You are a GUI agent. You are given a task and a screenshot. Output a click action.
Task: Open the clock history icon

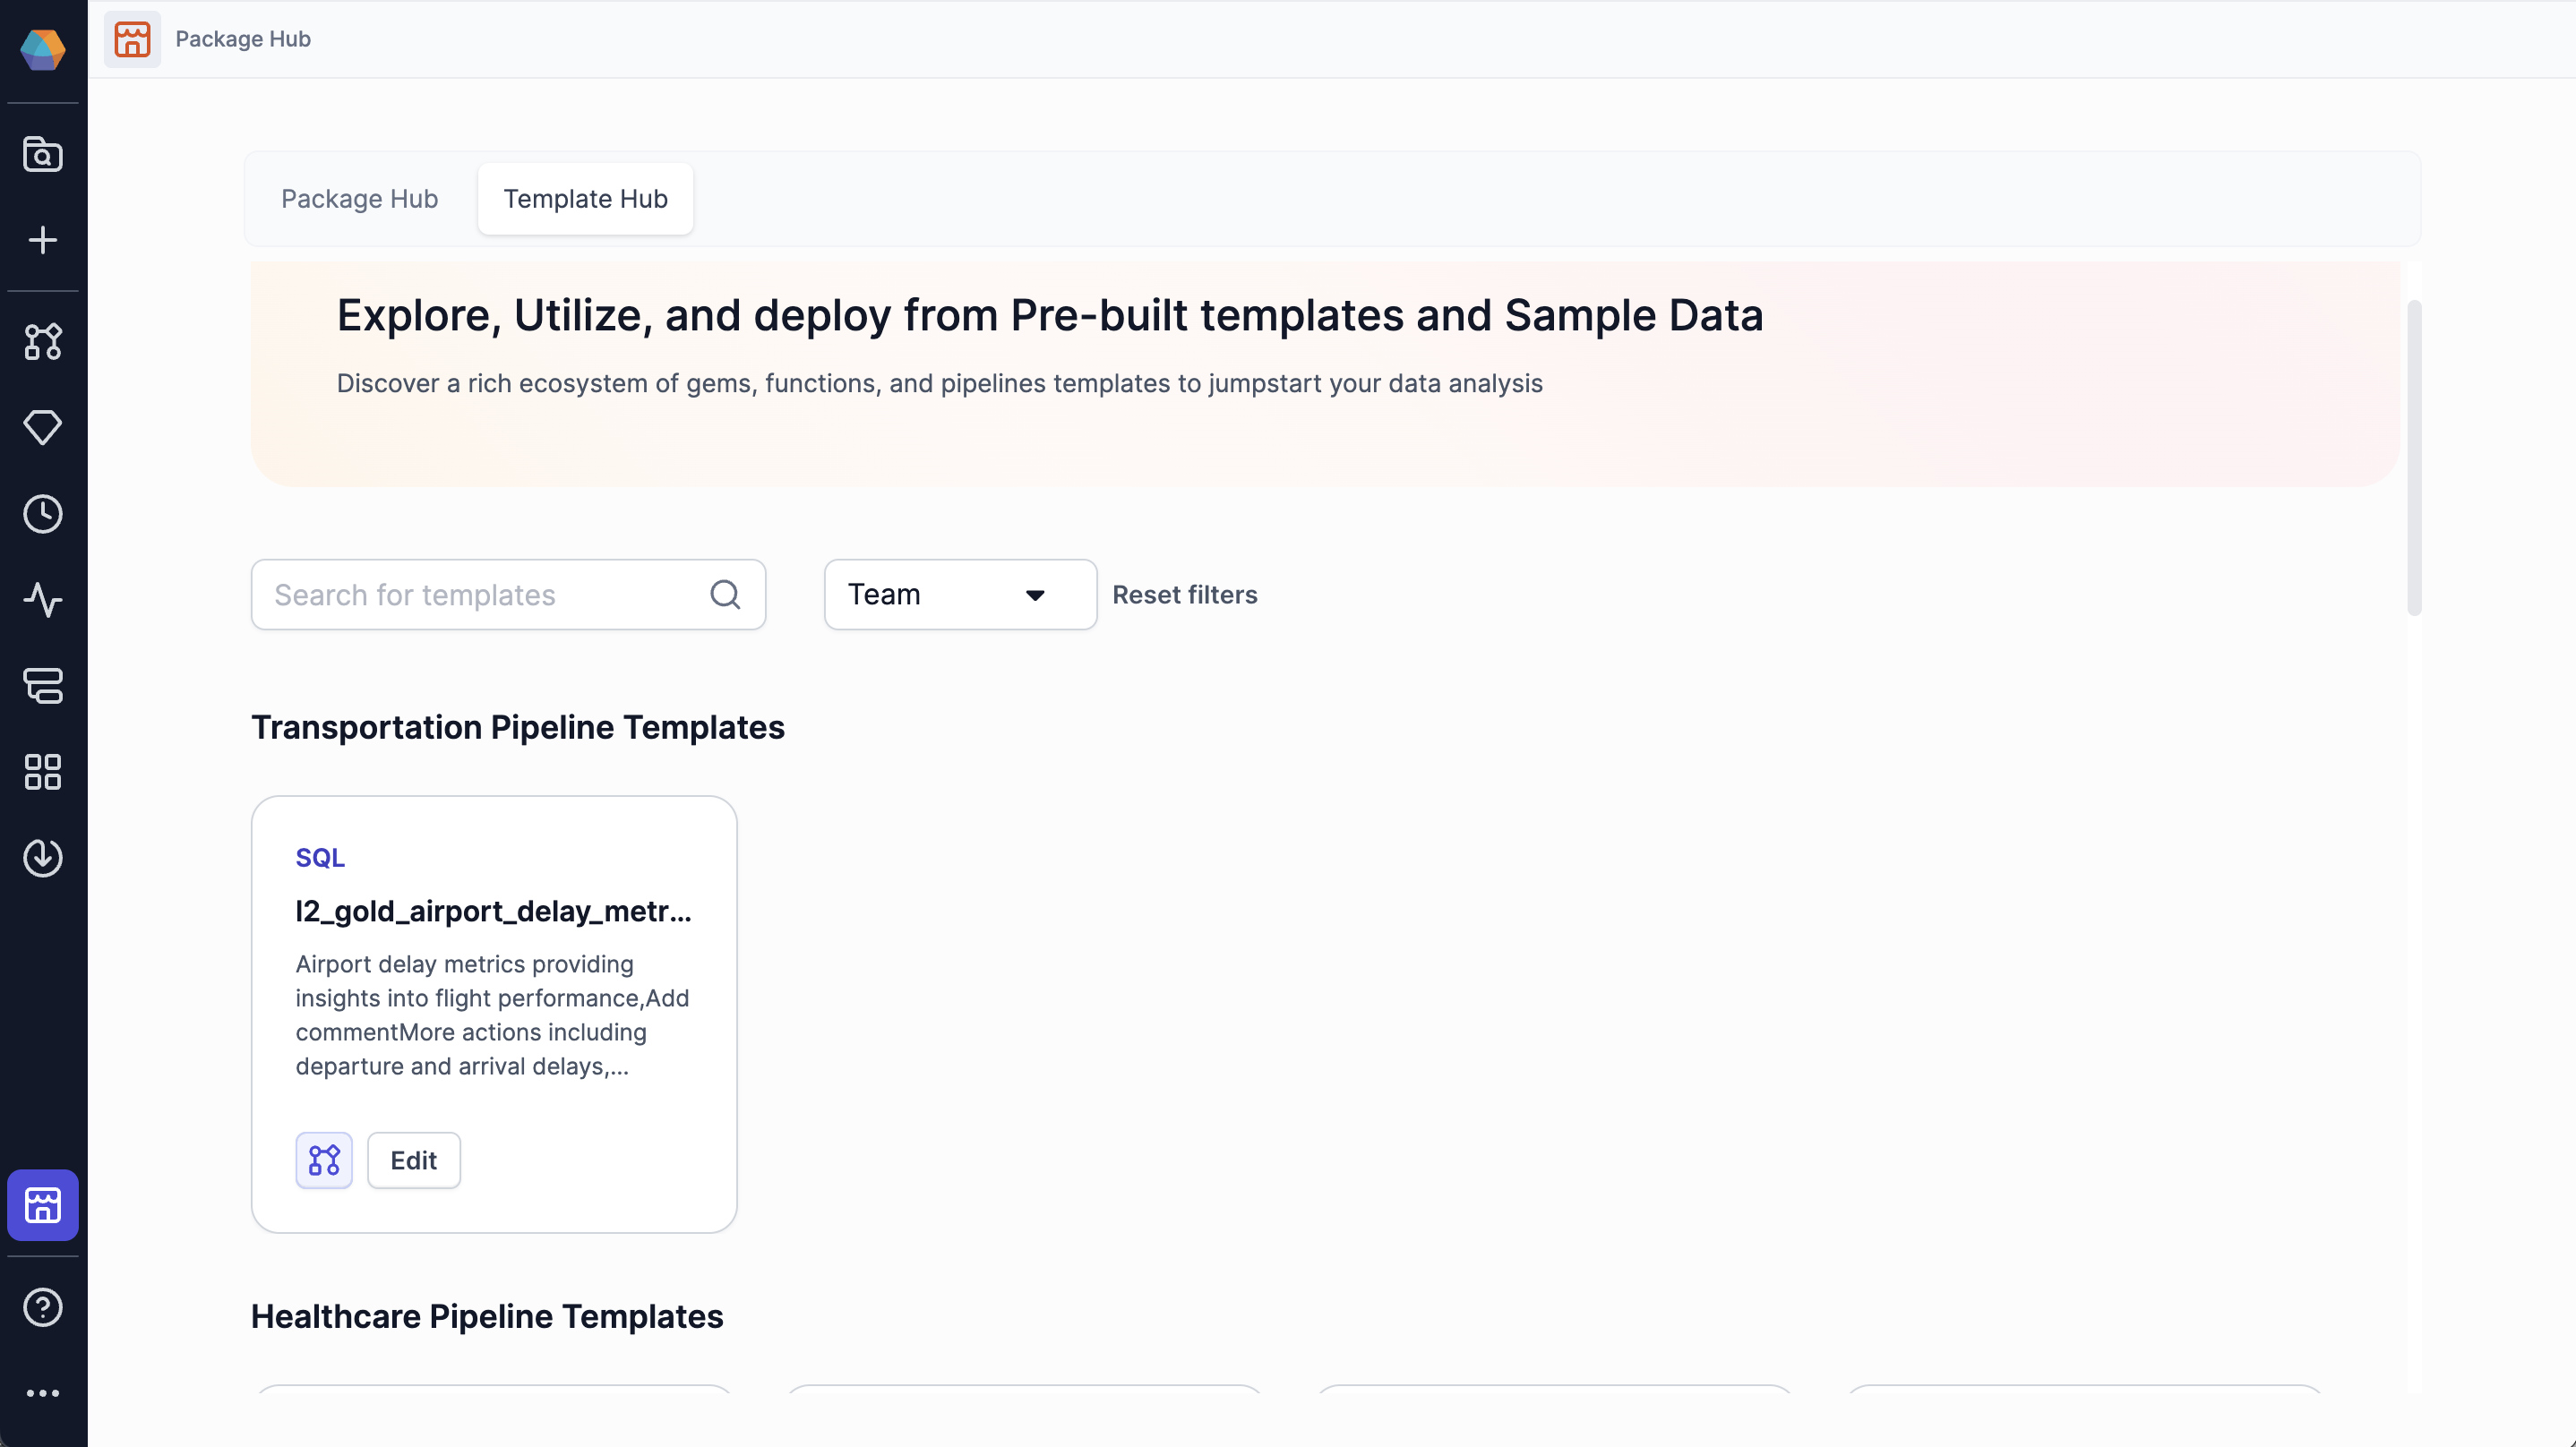(43, 514)
